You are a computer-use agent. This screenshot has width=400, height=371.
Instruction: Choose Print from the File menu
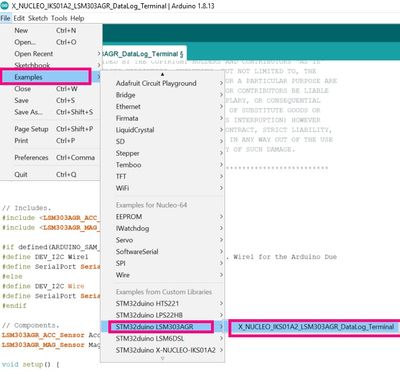pos(50,140)
